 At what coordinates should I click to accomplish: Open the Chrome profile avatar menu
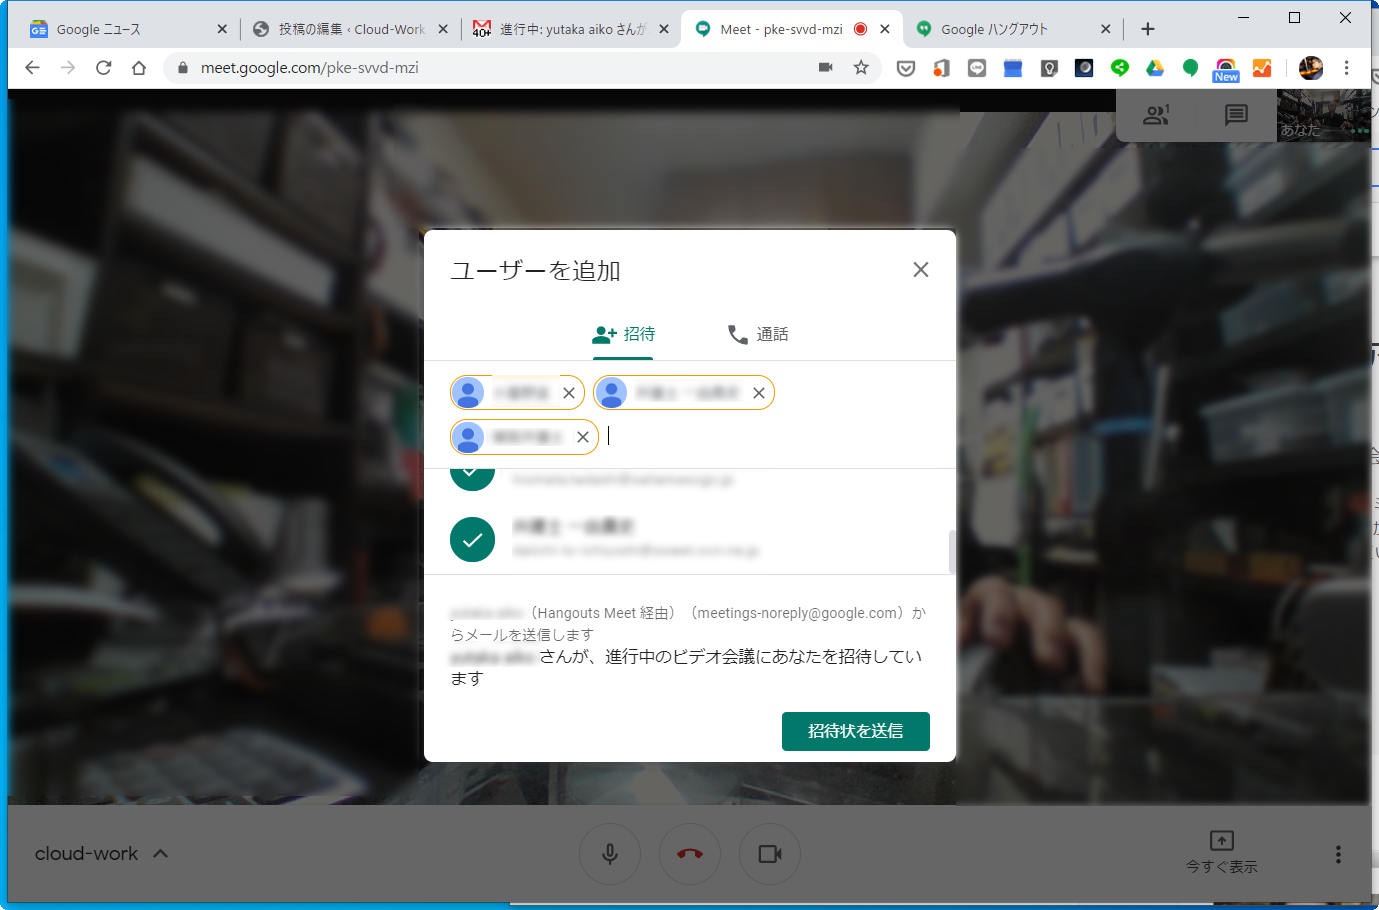pos(1311,68)
